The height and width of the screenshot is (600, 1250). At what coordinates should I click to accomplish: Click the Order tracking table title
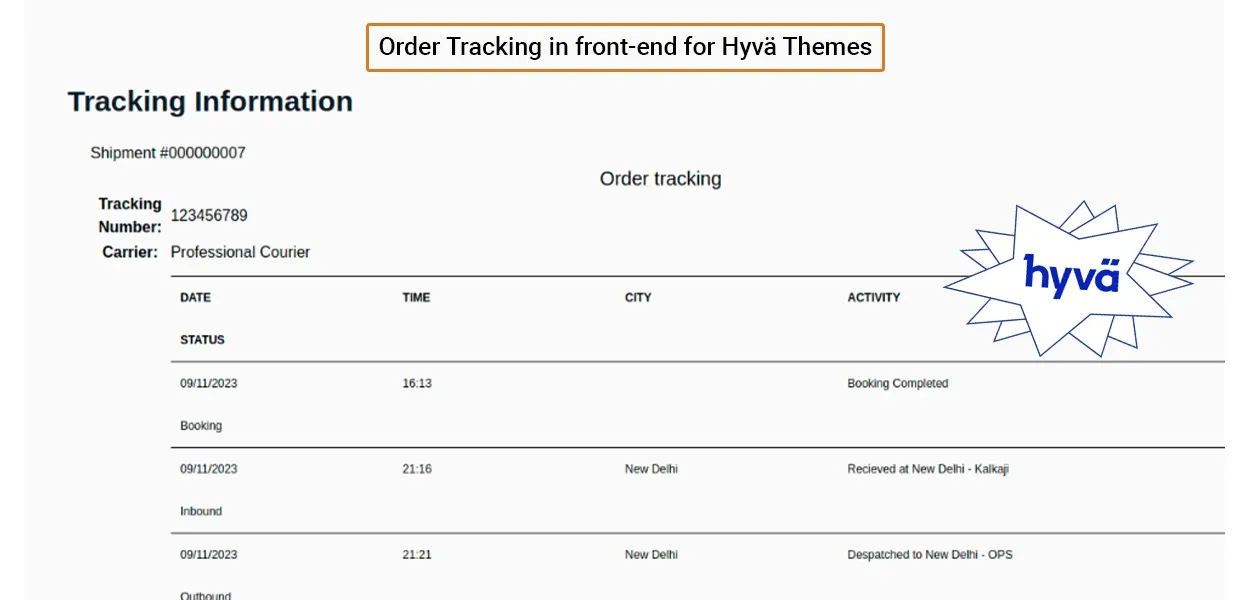pyautogui.click(x=660, y=179)
